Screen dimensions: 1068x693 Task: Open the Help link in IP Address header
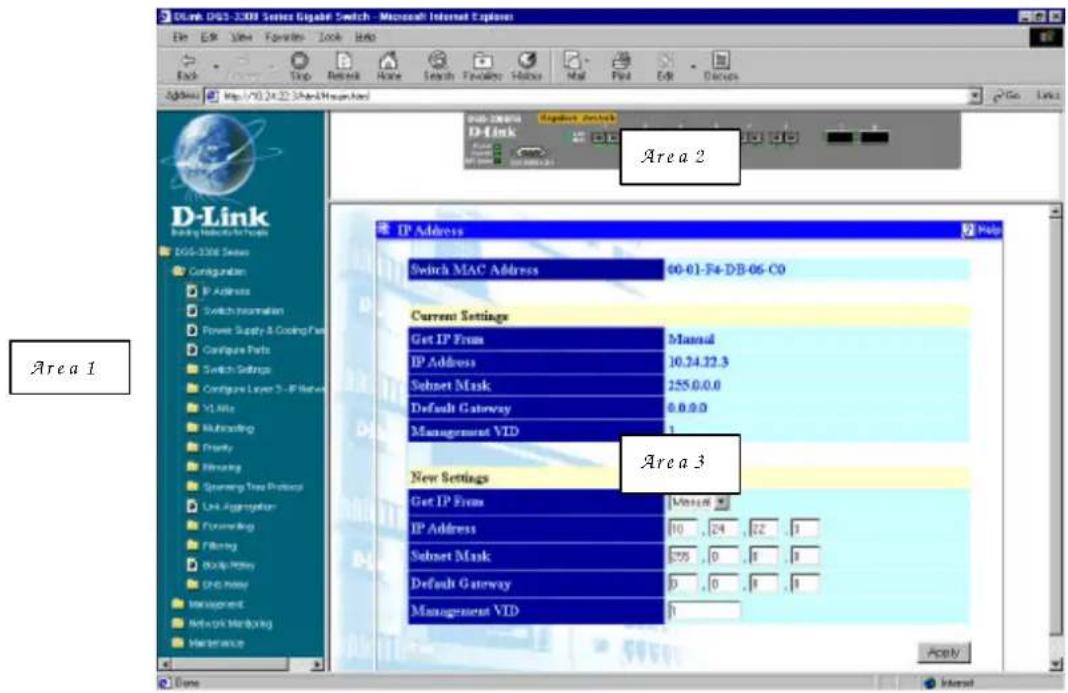(981, 230)
